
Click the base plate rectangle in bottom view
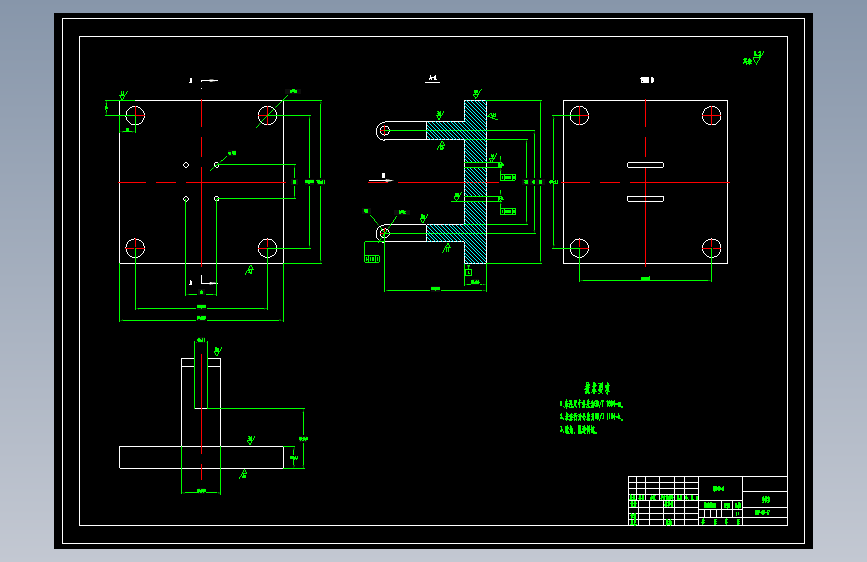201,457
